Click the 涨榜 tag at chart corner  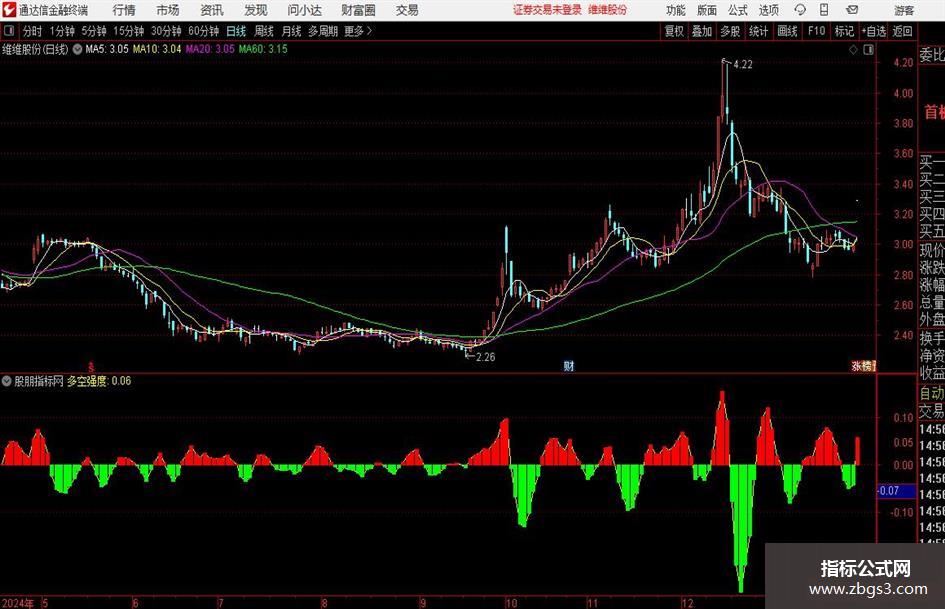click(862, 365)
